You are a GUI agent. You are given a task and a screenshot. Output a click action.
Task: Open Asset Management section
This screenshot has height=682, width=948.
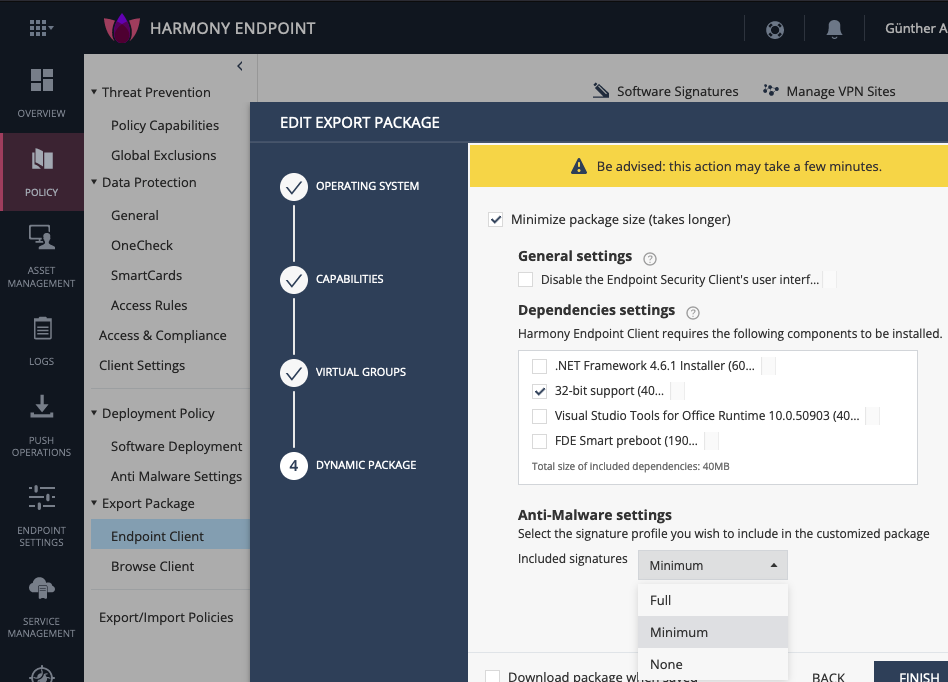[41, 256]
